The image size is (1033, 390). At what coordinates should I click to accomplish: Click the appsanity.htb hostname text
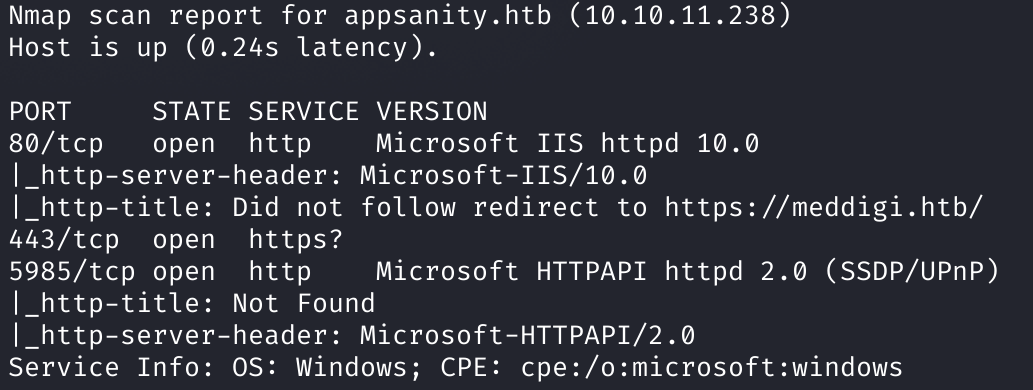448,15
